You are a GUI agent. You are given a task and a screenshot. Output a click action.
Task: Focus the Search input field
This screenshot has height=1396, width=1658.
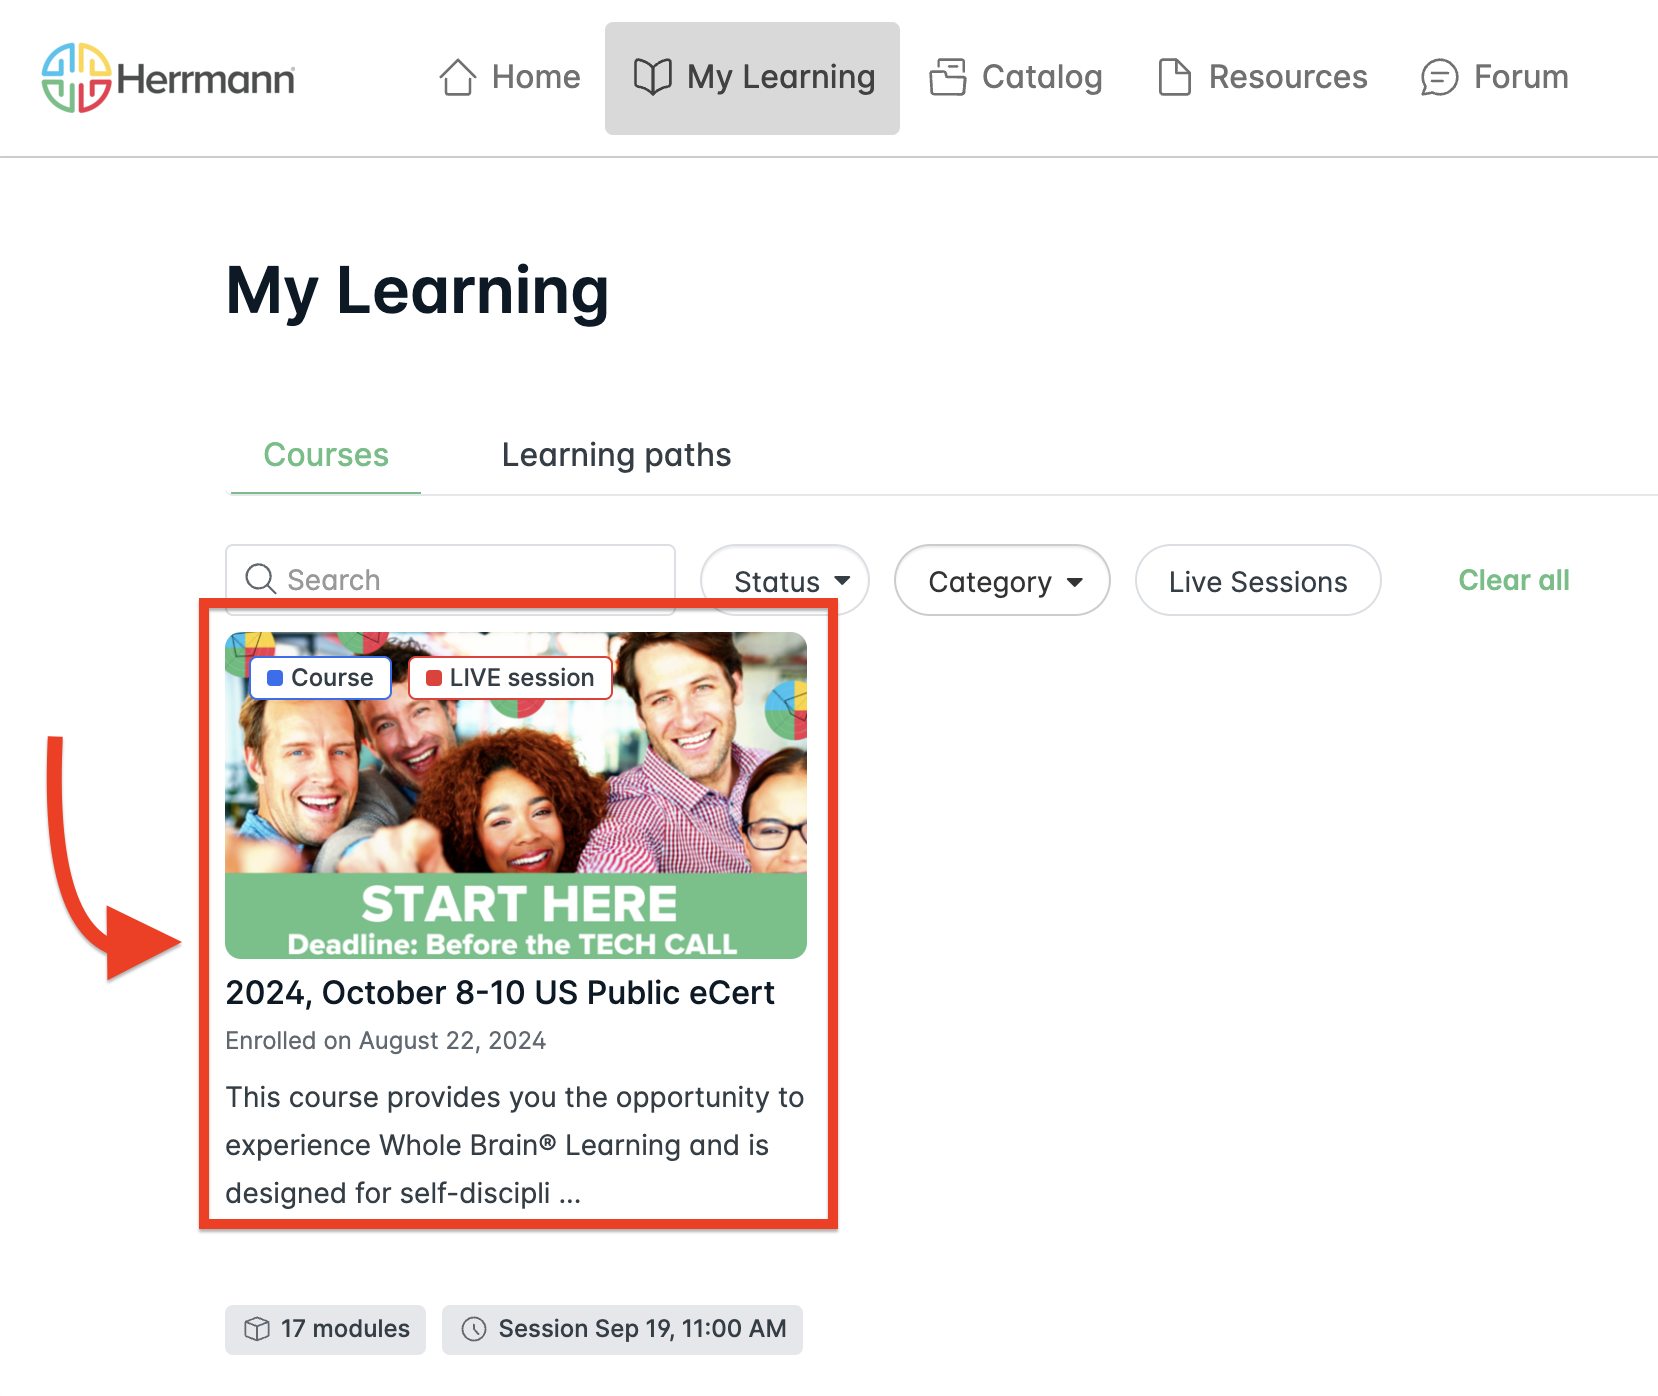(x=450, y=579)
